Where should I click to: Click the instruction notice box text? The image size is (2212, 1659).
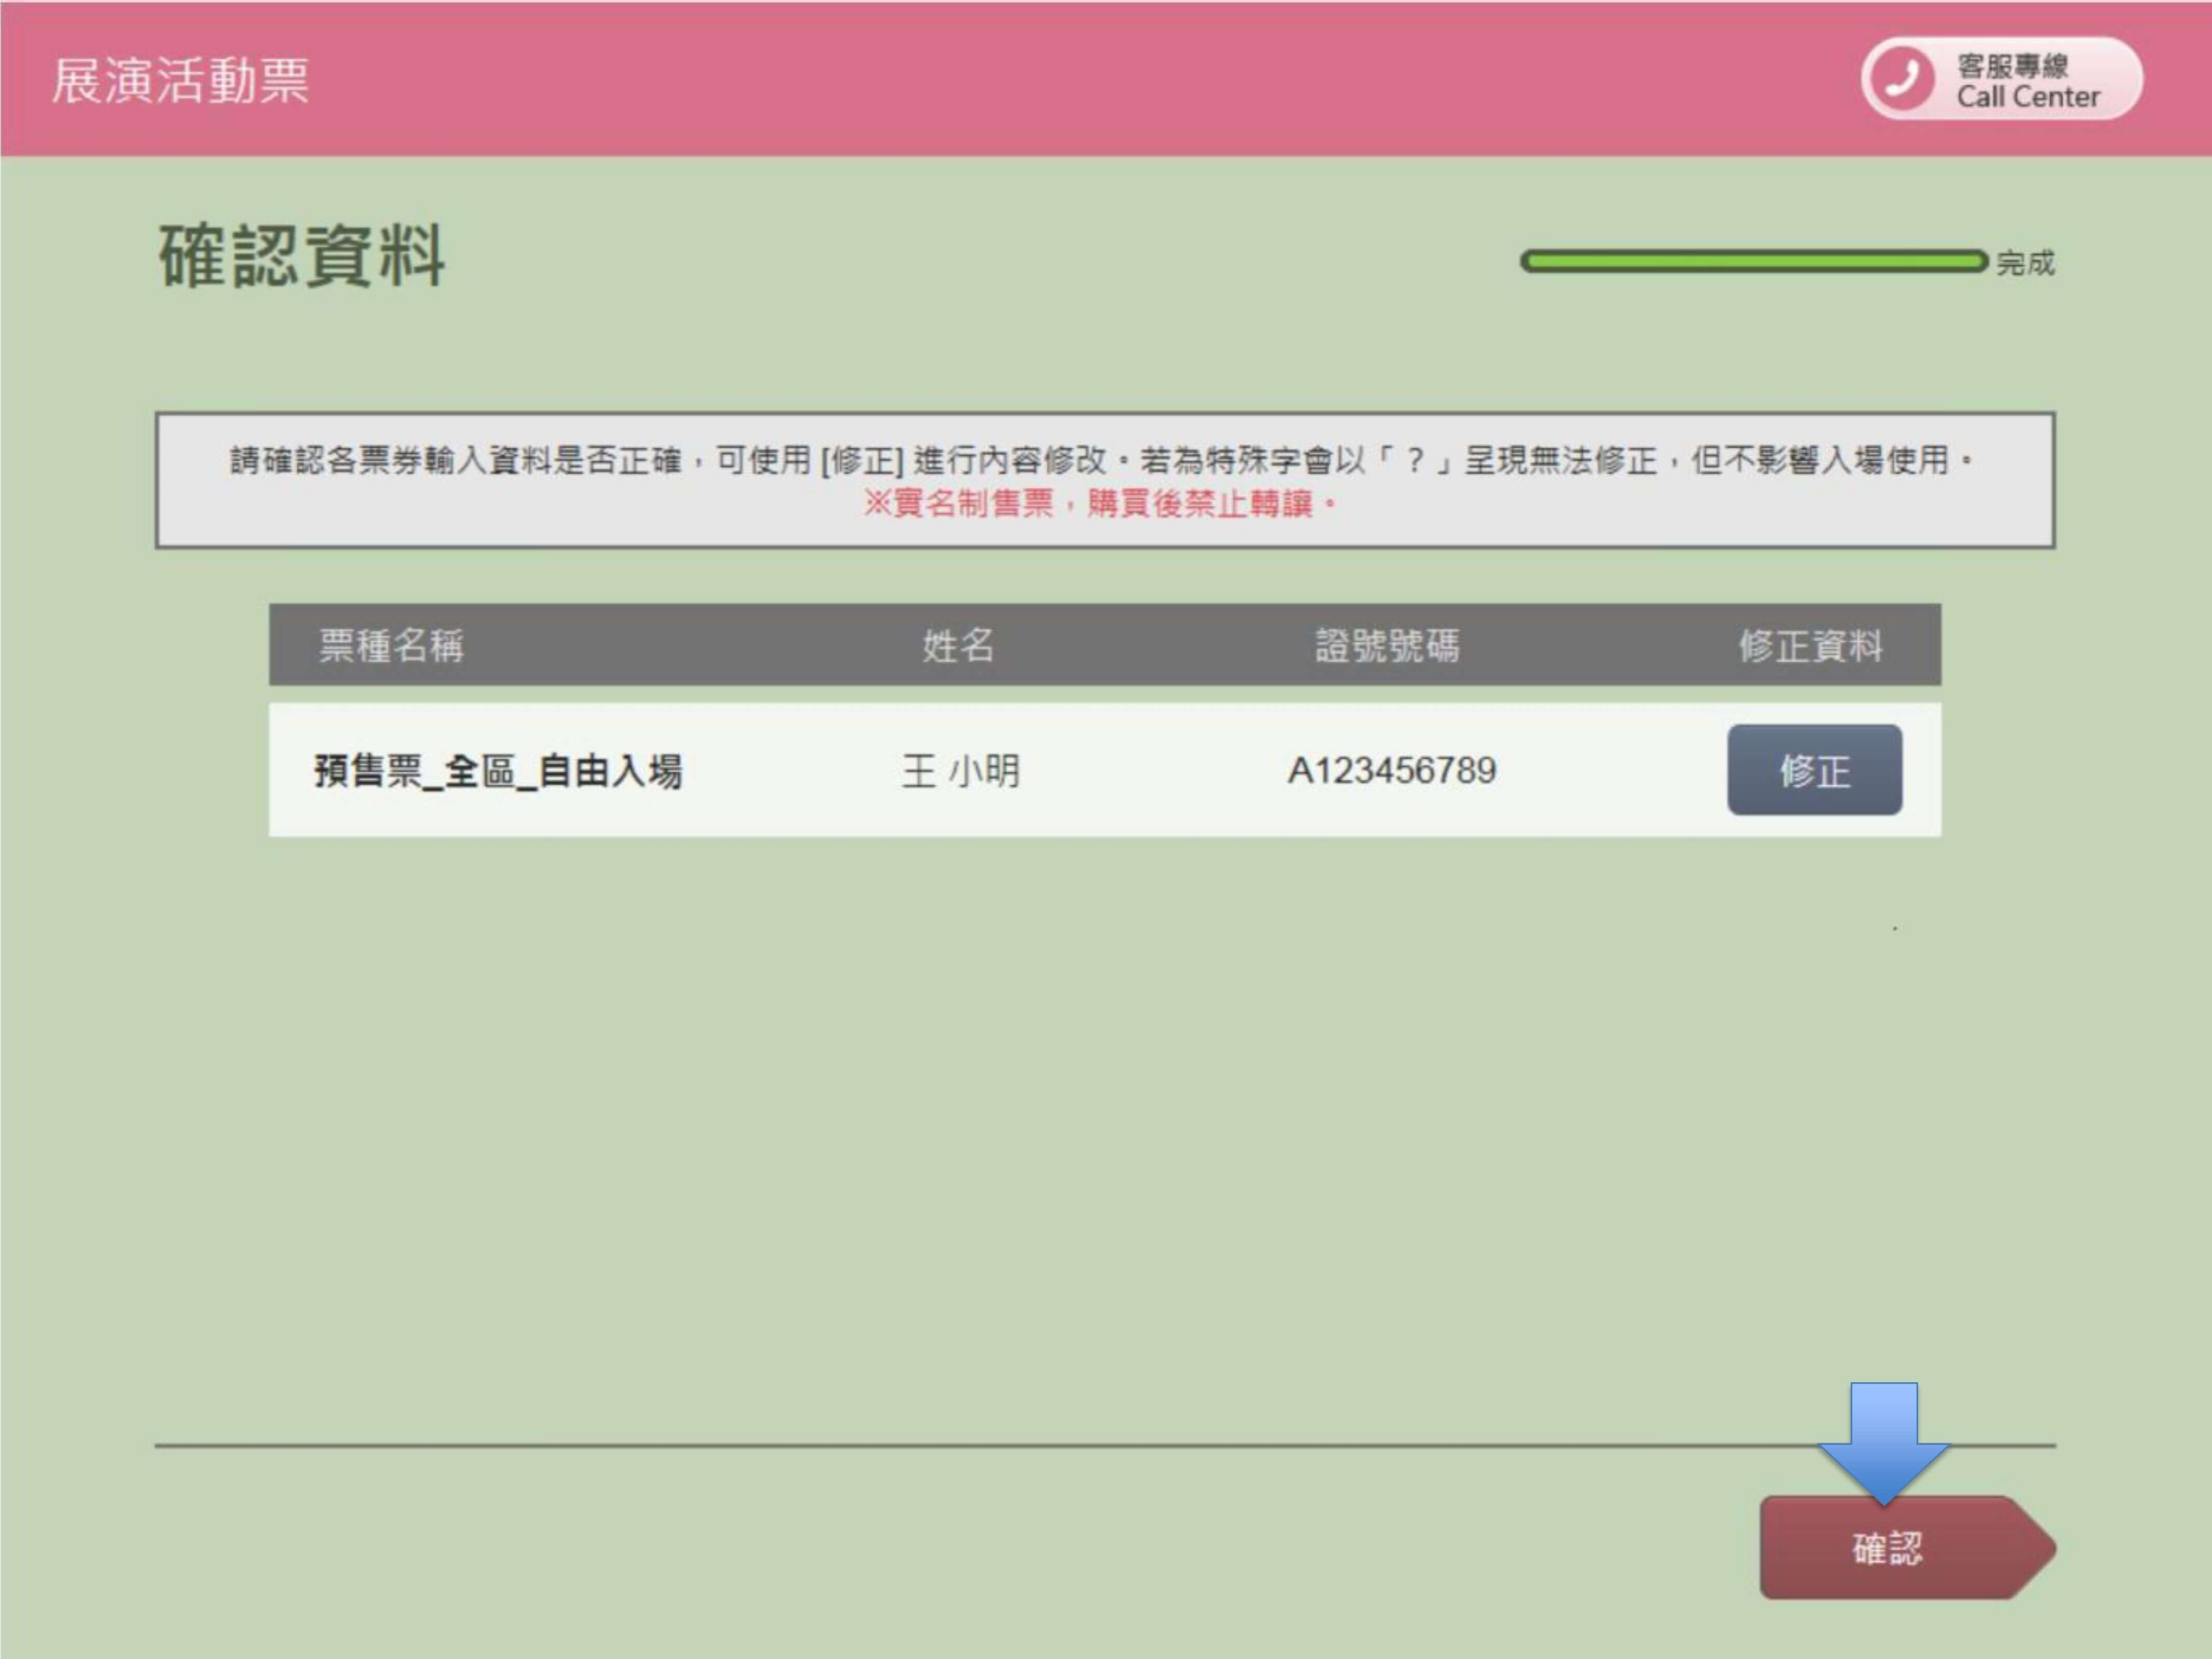[x=1100, y=461]
